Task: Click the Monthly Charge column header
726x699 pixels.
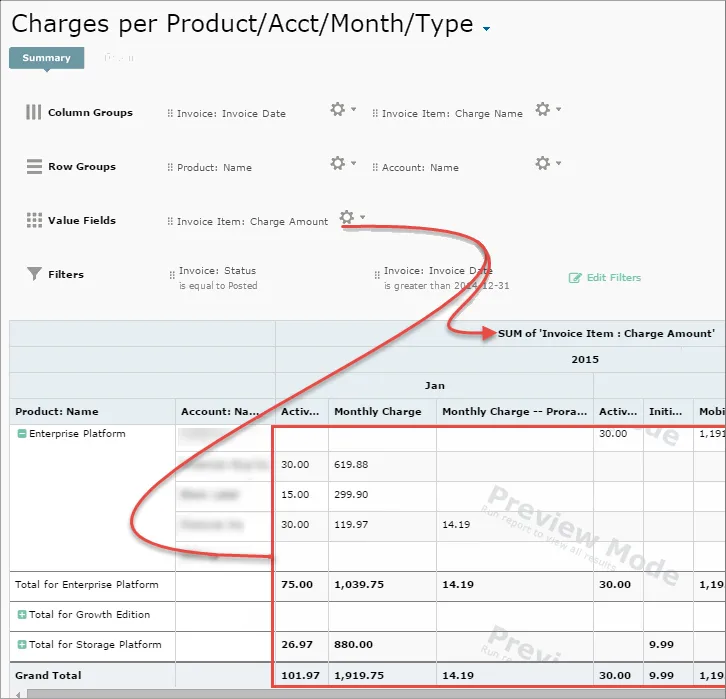Action: [x=382, y=412]
